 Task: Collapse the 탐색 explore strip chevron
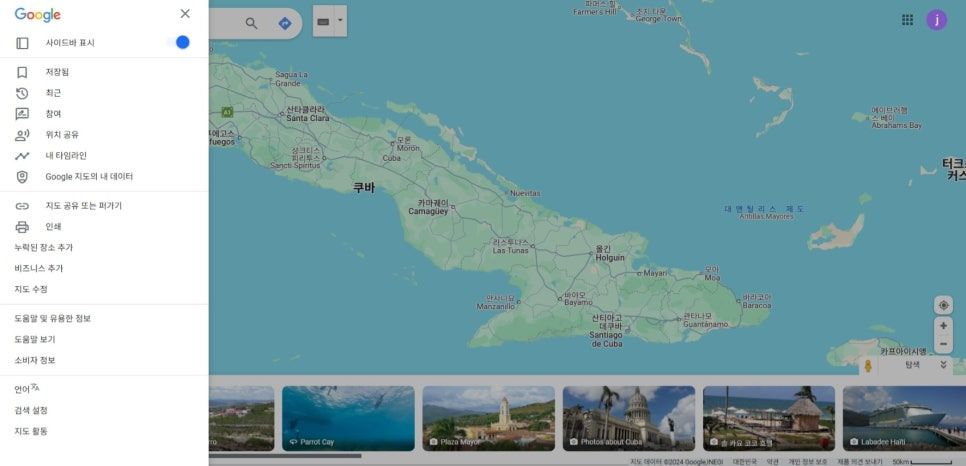tap(943, 365)
